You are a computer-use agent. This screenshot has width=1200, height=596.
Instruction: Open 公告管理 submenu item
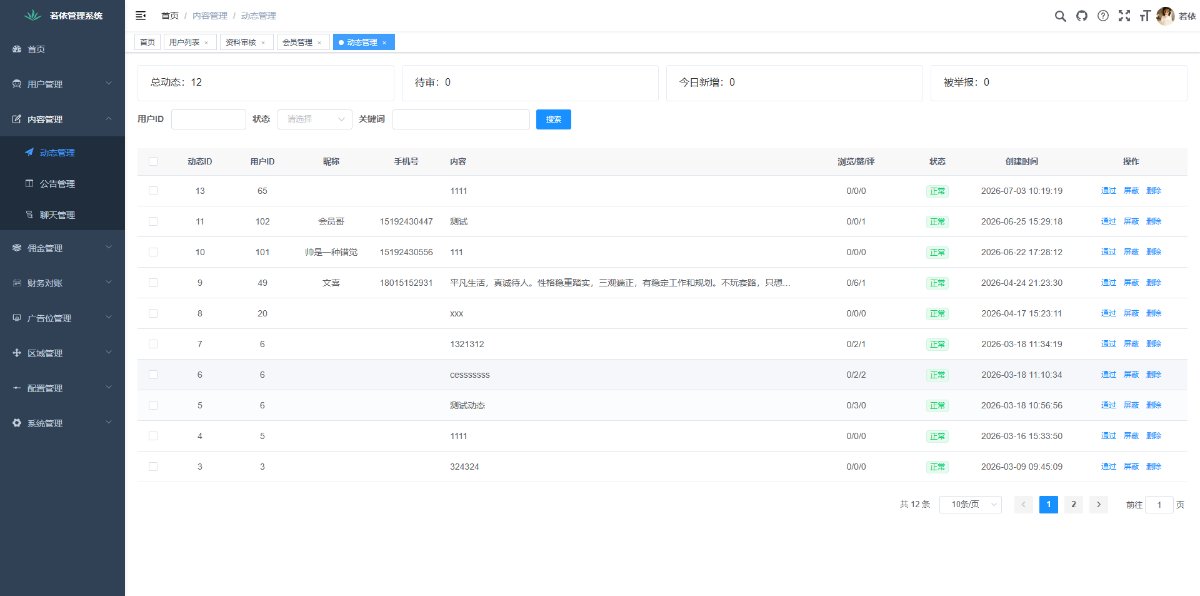point(62,184)
